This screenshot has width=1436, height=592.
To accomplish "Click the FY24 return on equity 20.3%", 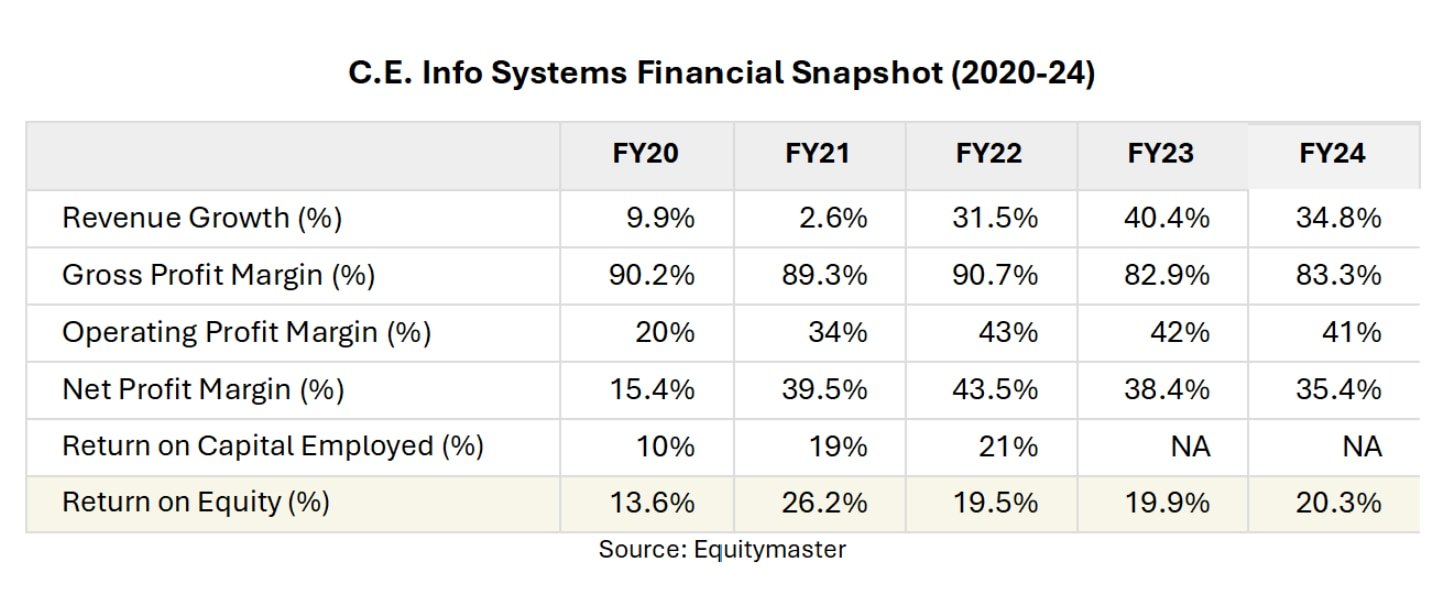I will [x=1339, y=502].
